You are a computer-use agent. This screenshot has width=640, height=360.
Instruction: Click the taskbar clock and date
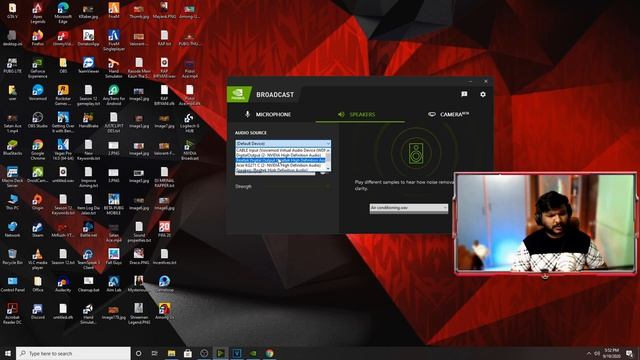tap(612, 353)
